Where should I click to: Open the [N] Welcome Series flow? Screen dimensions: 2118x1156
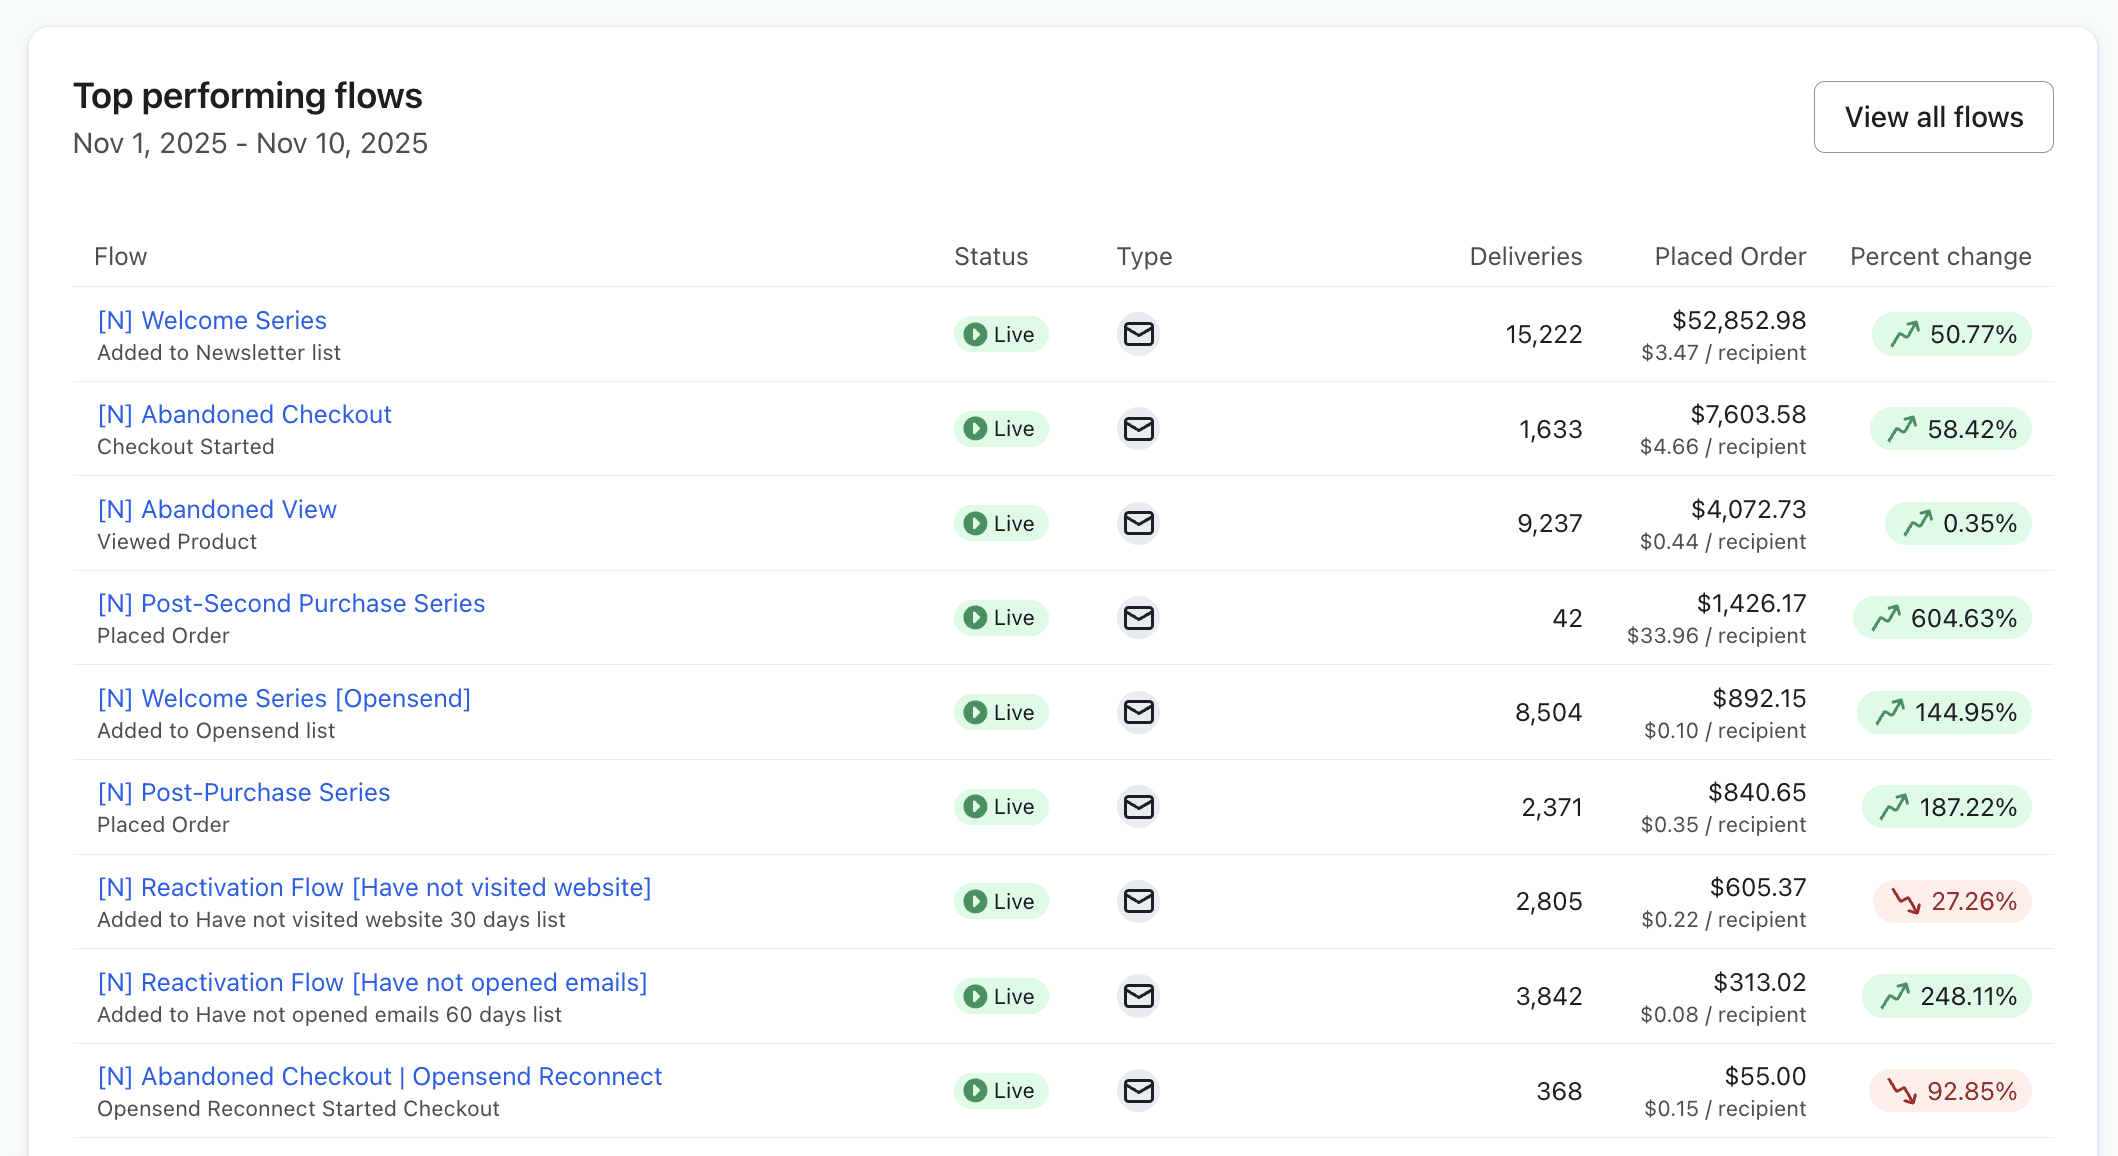212,321
